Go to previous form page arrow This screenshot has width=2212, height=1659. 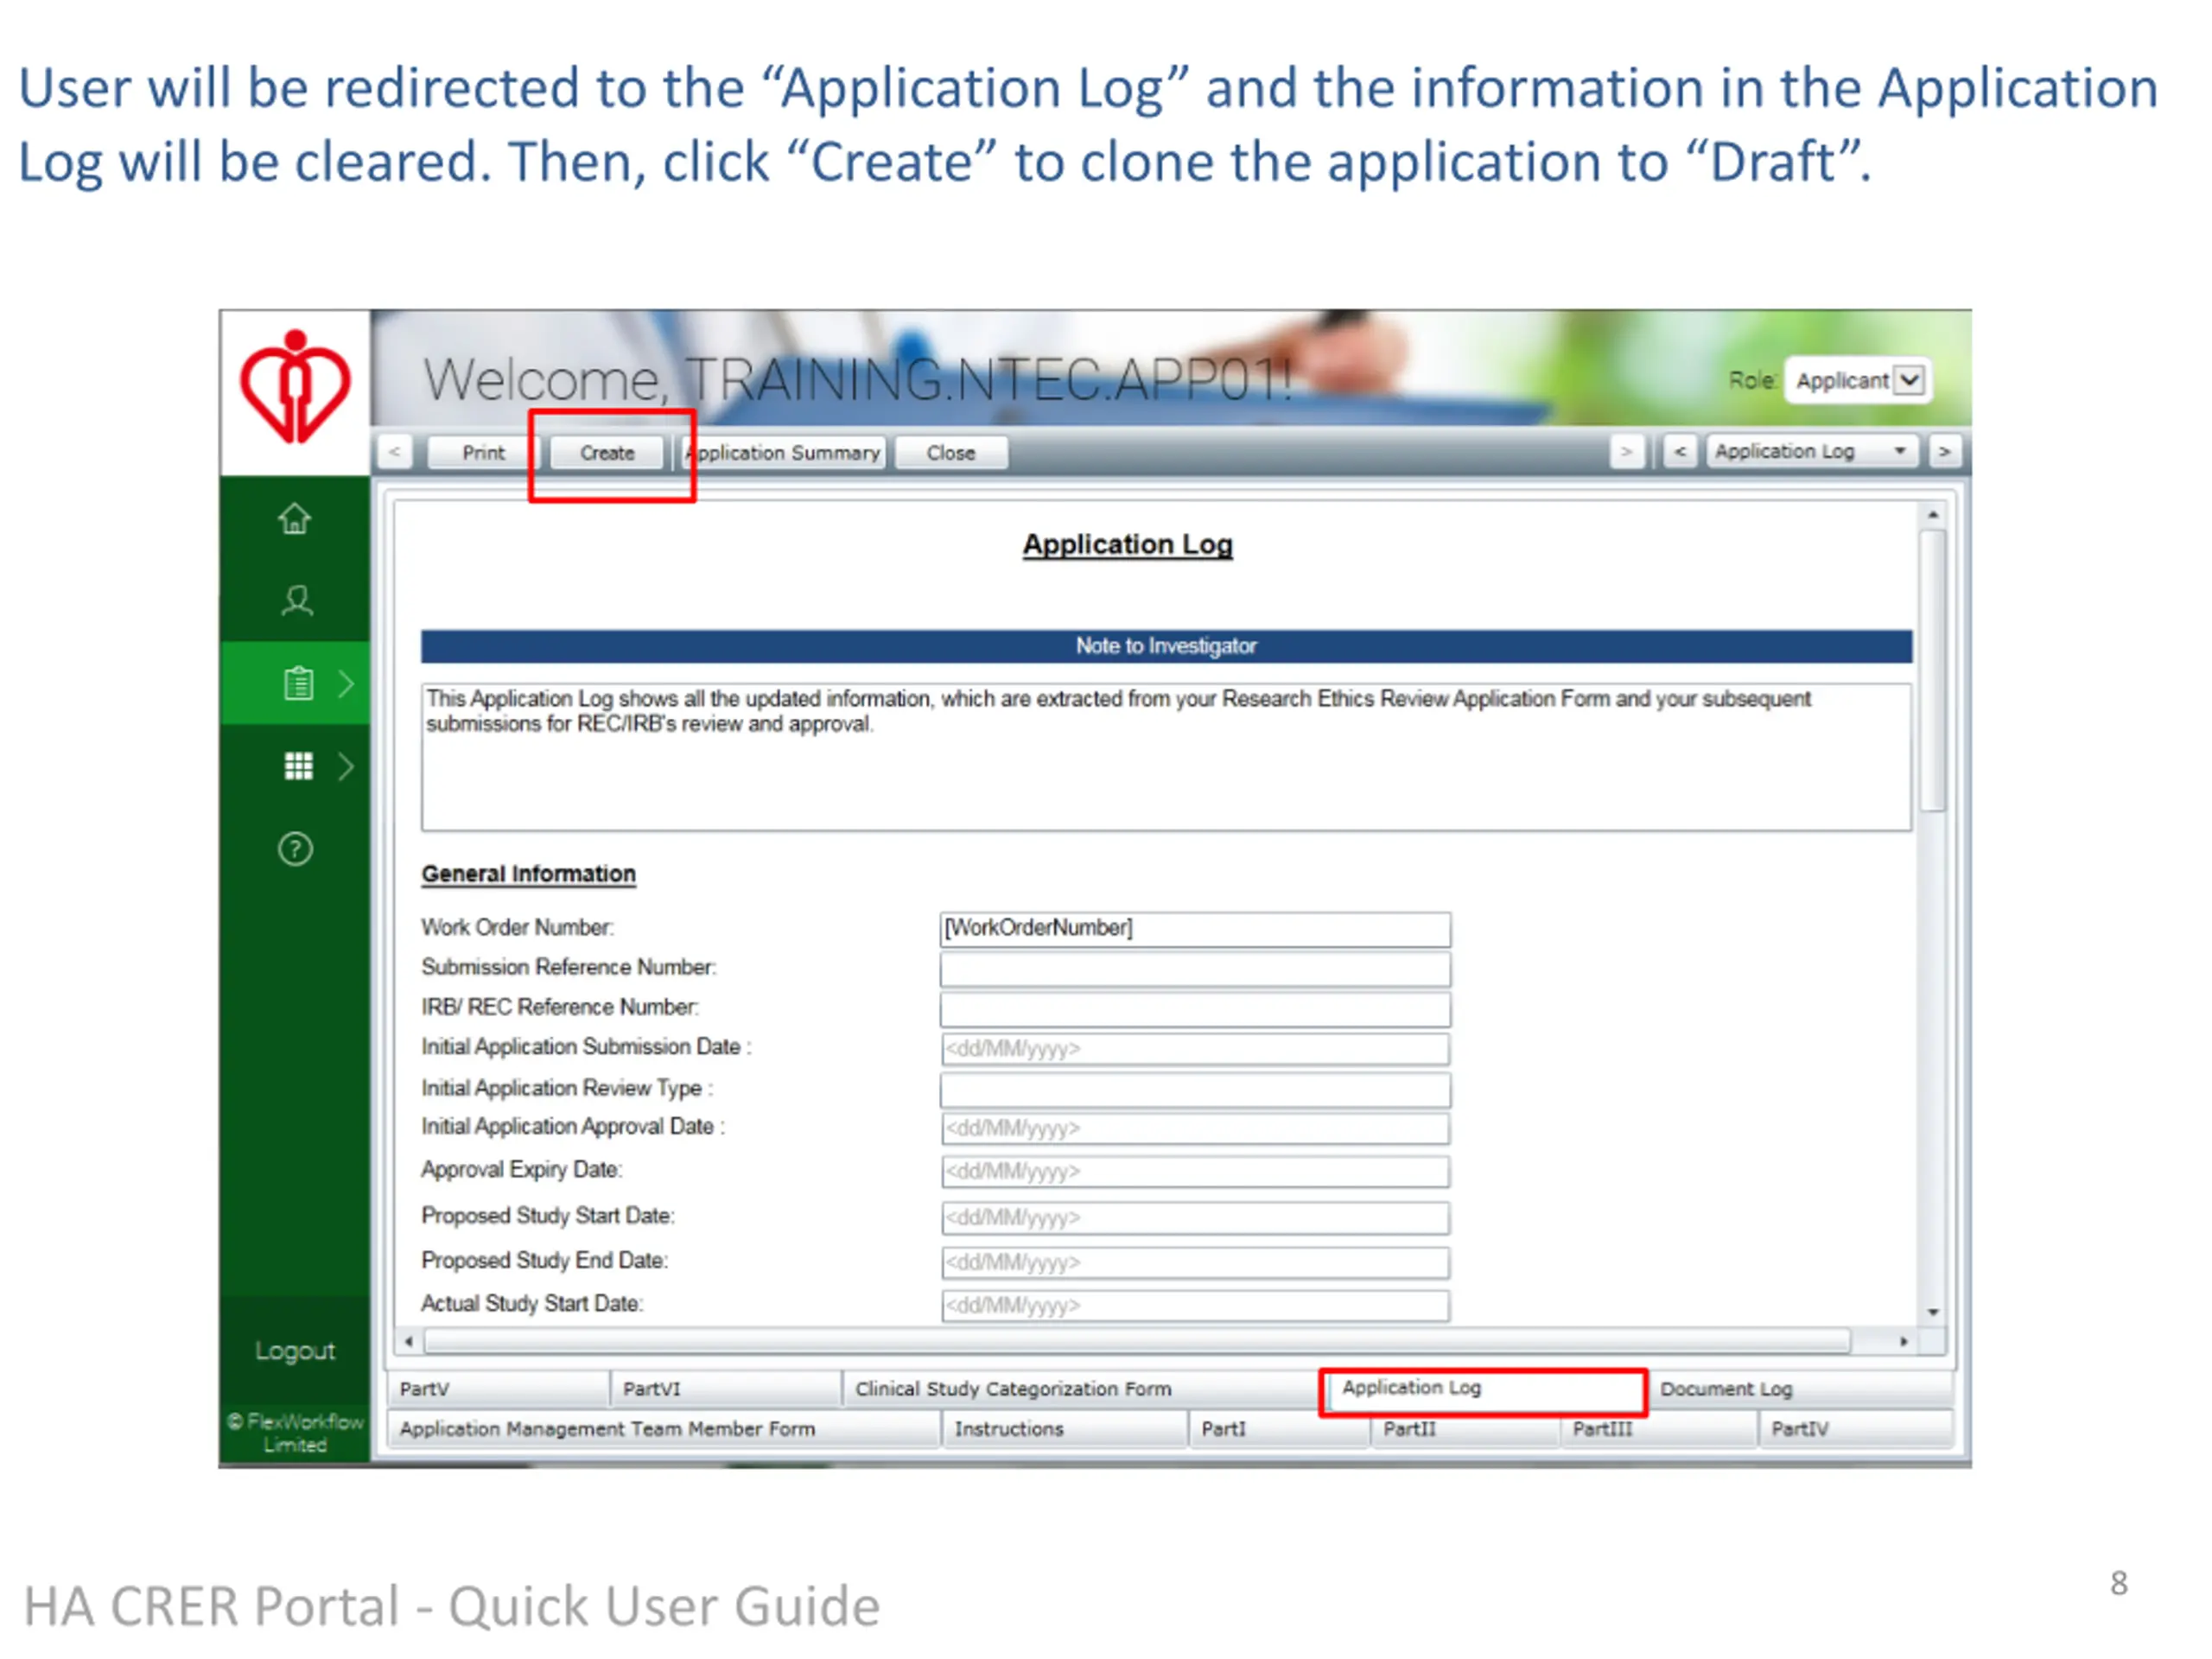coord(1680,452)
